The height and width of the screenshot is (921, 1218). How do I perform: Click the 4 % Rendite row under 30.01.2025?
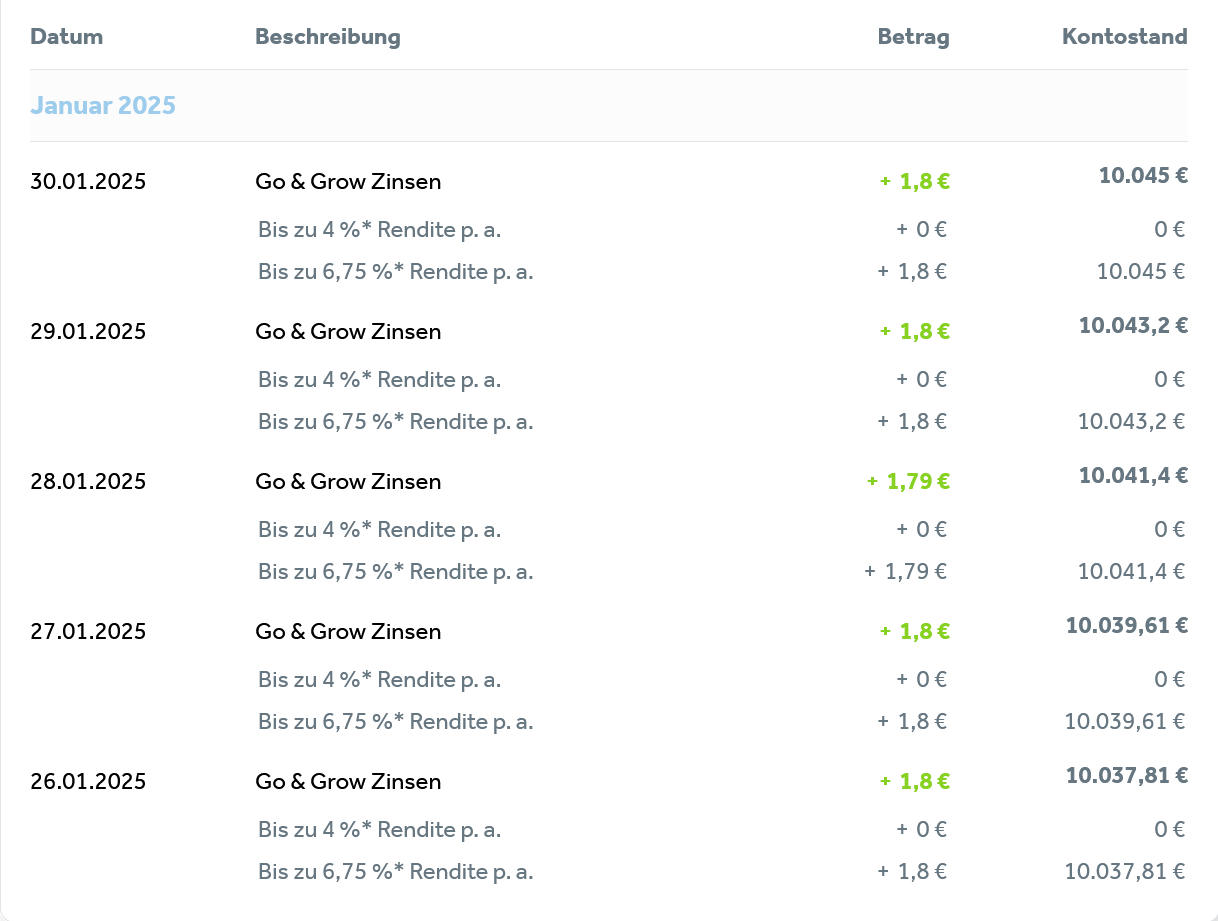coord(721,230)
